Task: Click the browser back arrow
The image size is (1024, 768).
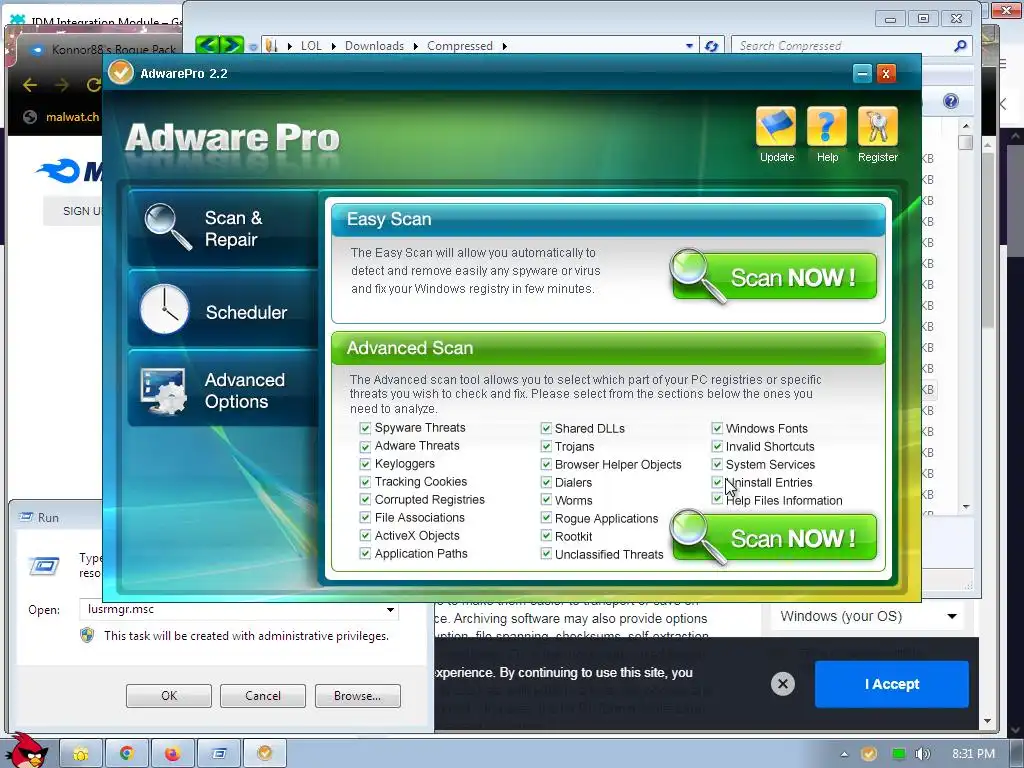Action: pyautogui.click(x=30, y=85)
